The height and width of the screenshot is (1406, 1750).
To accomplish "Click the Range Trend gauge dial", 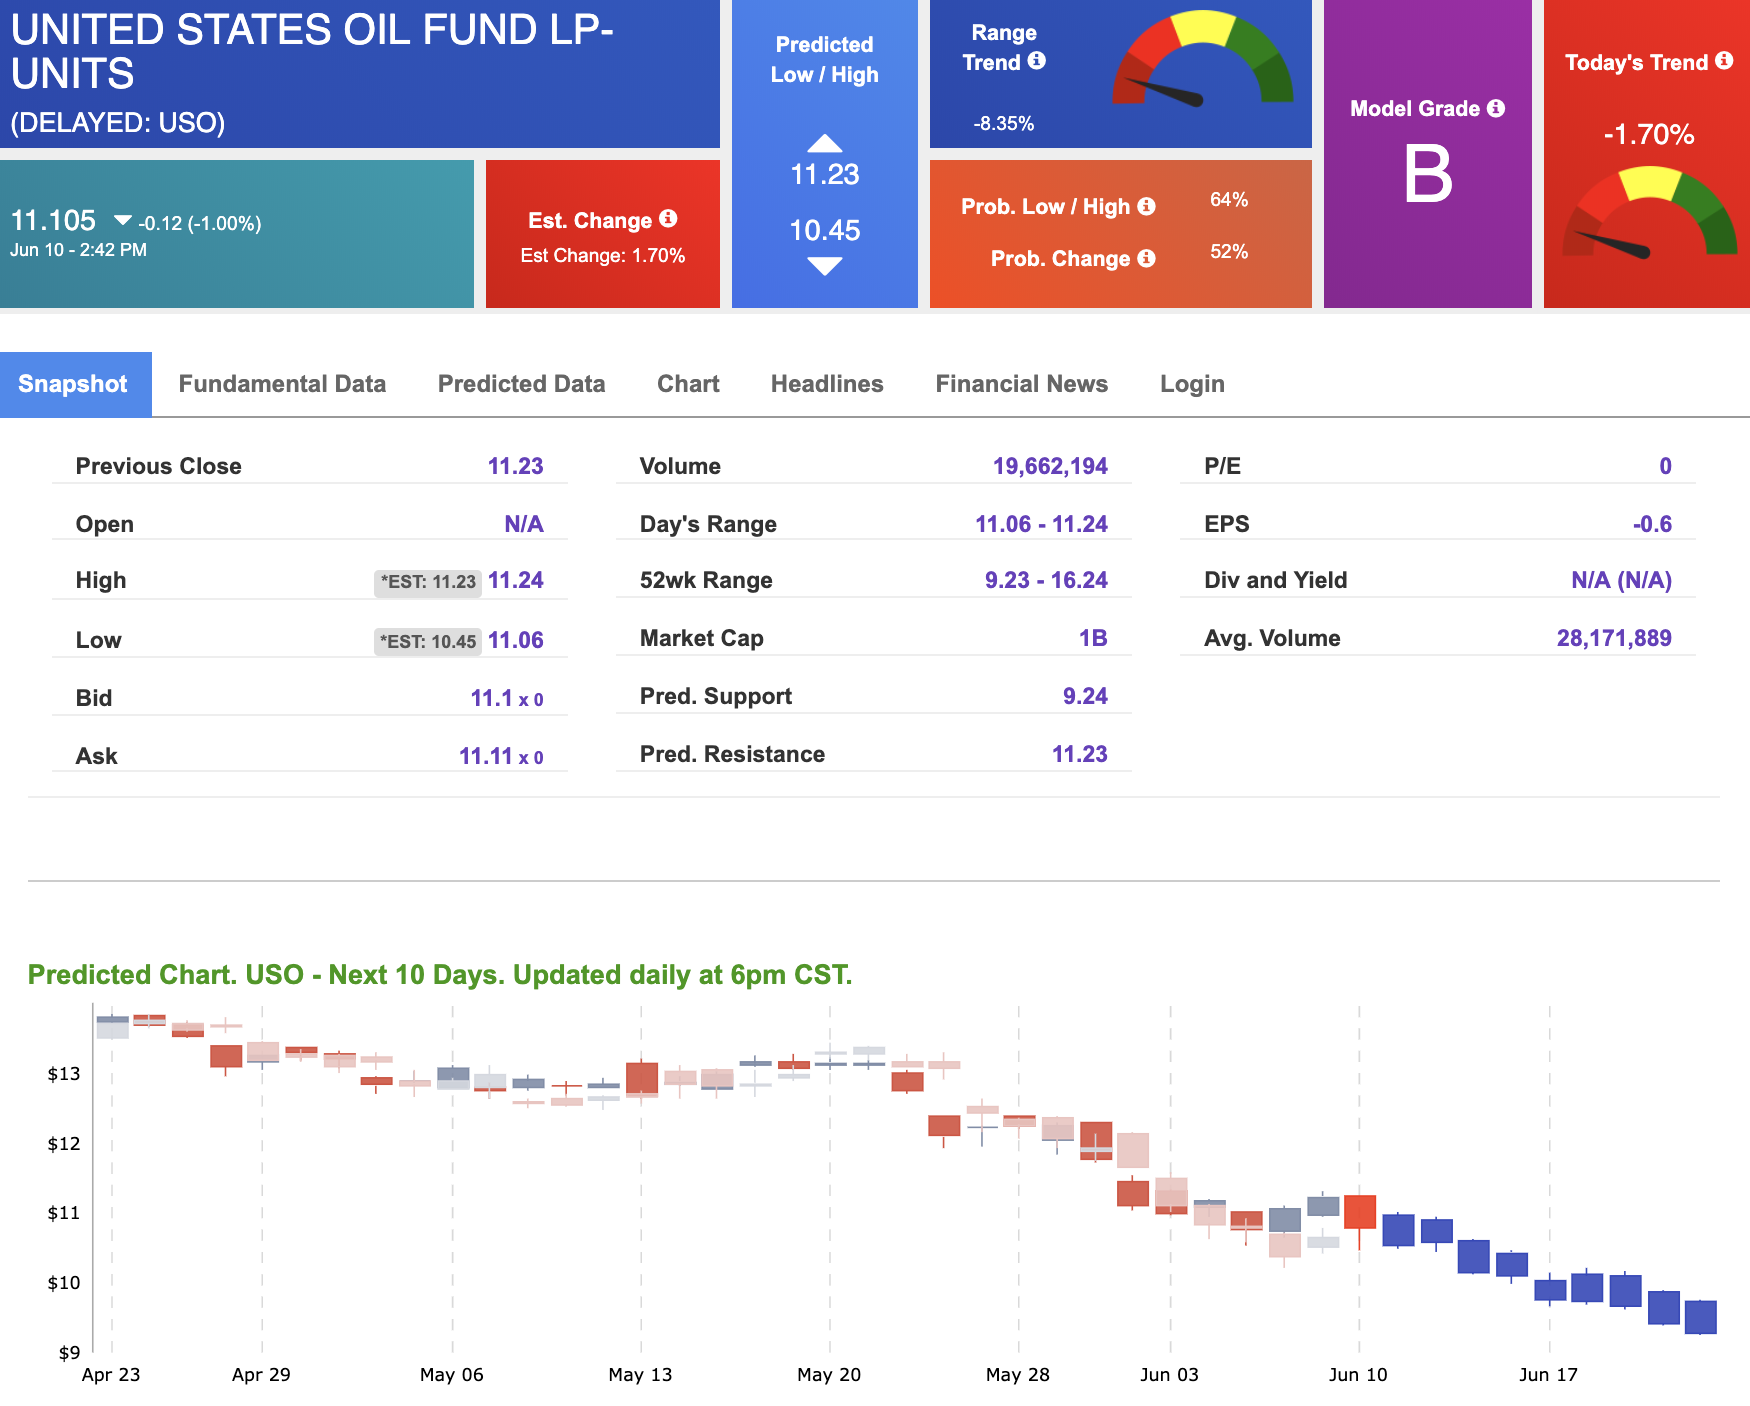I will point(1203,58).
